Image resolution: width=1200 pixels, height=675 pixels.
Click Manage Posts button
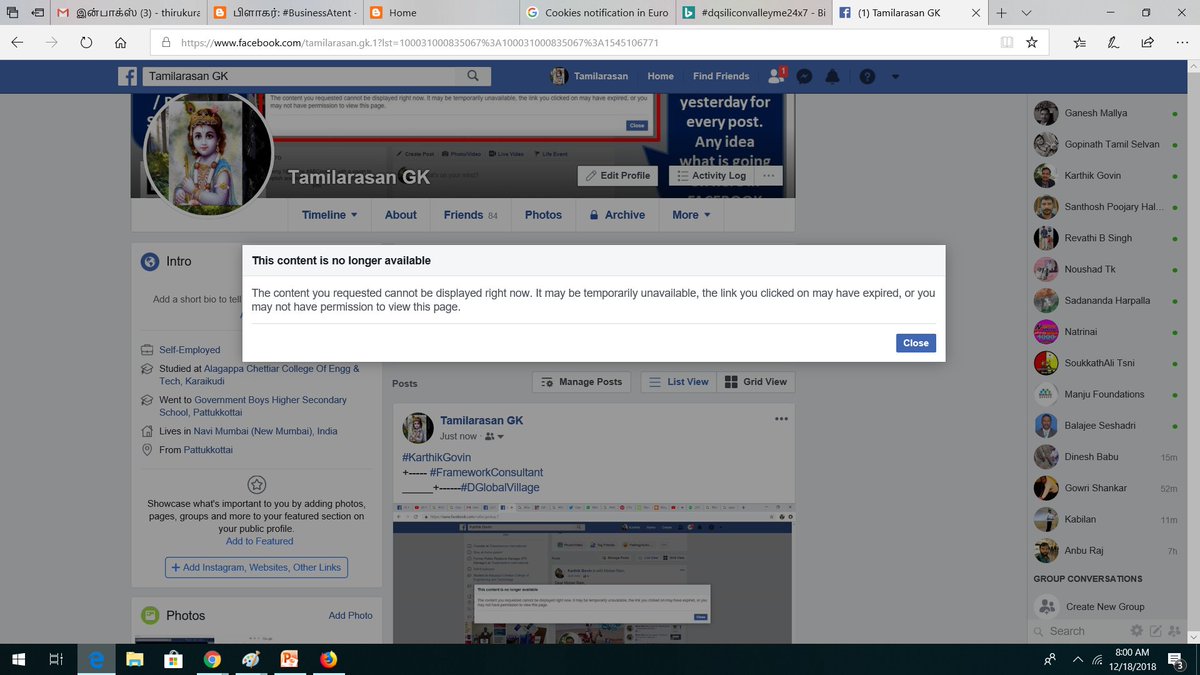(581, 382)
